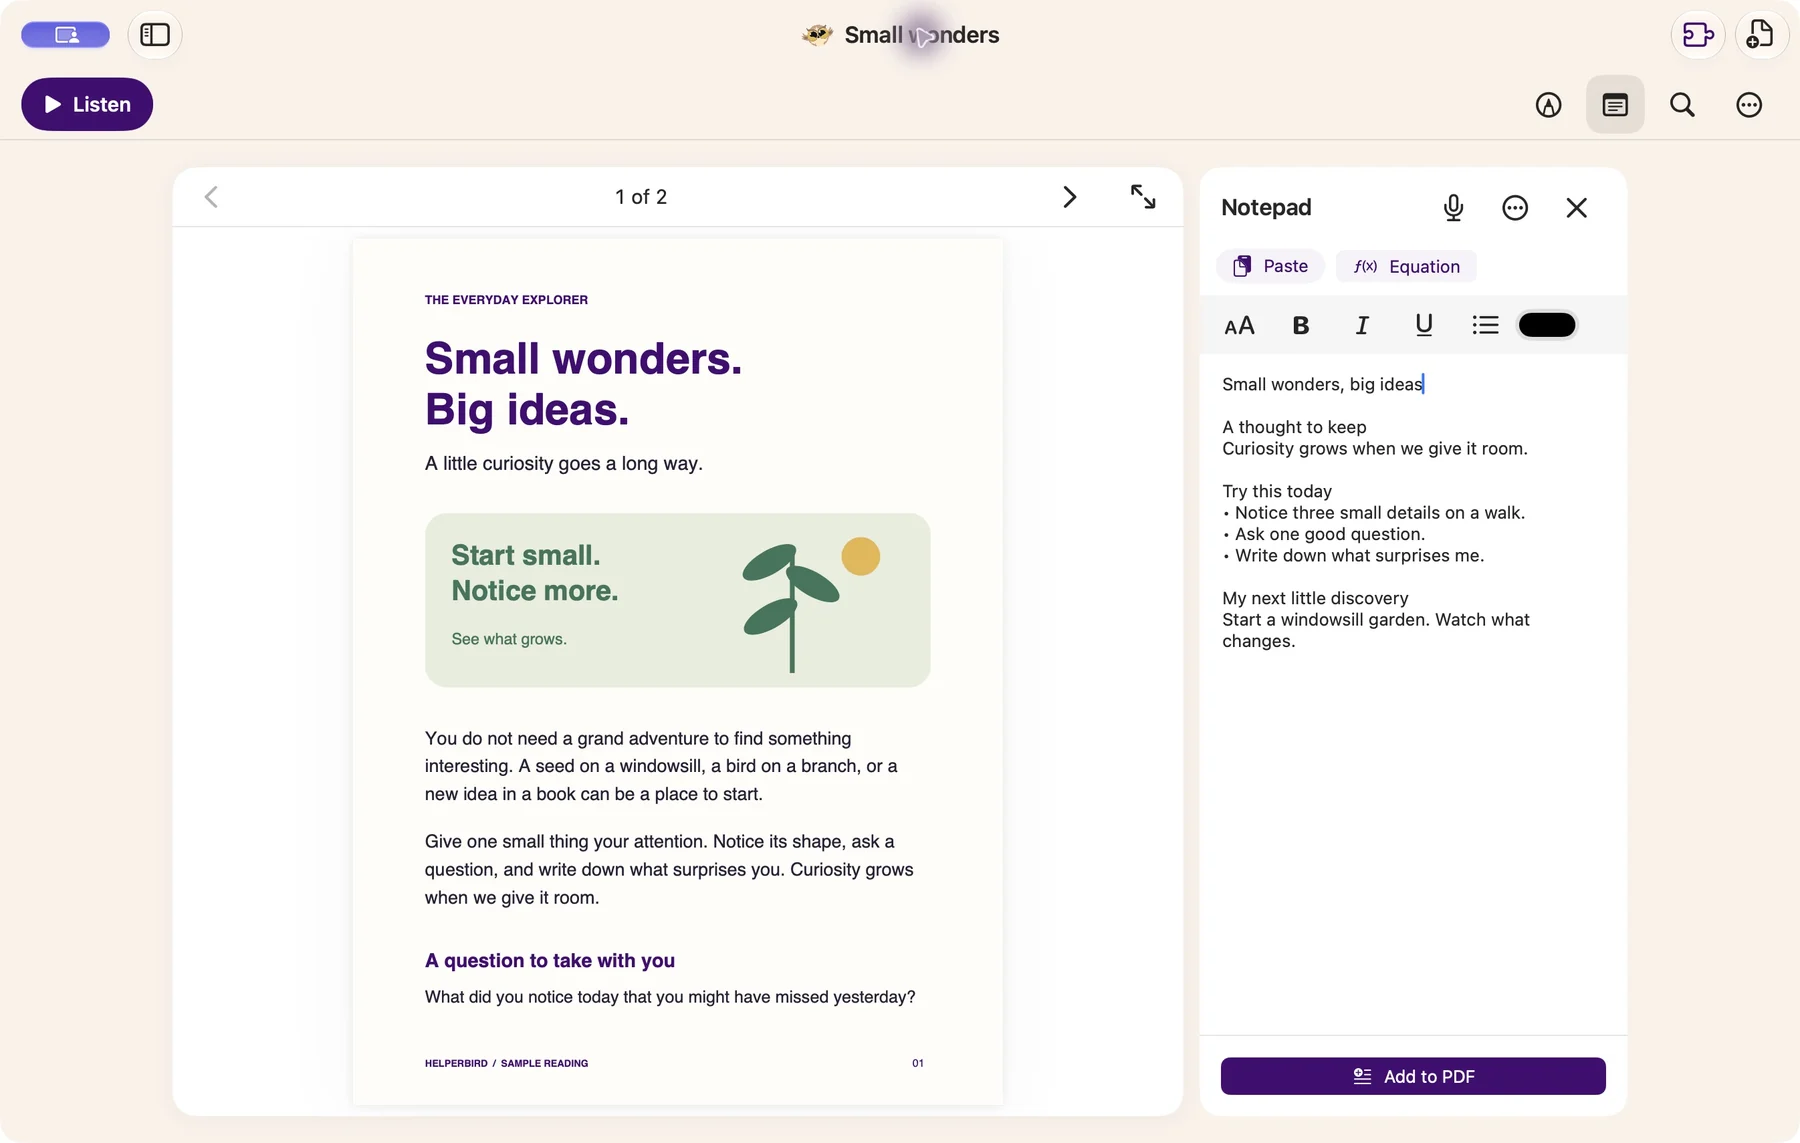Image resolution: width=1800 pixels, height=1143 pixels.
Task: Click 'HELPERBIRD / SAMPLE READING' footer text
Action: pyautogui.click(x=506, y=1063)
